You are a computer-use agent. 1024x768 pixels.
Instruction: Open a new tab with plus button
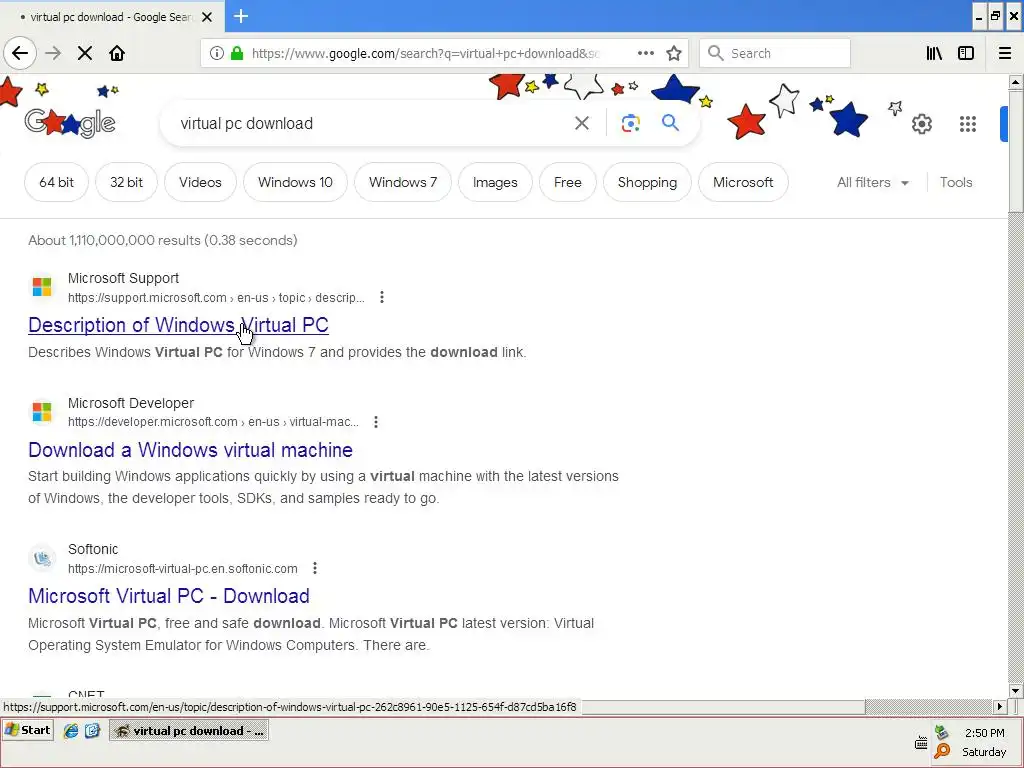pyautogui.click(x=241, y=16)
